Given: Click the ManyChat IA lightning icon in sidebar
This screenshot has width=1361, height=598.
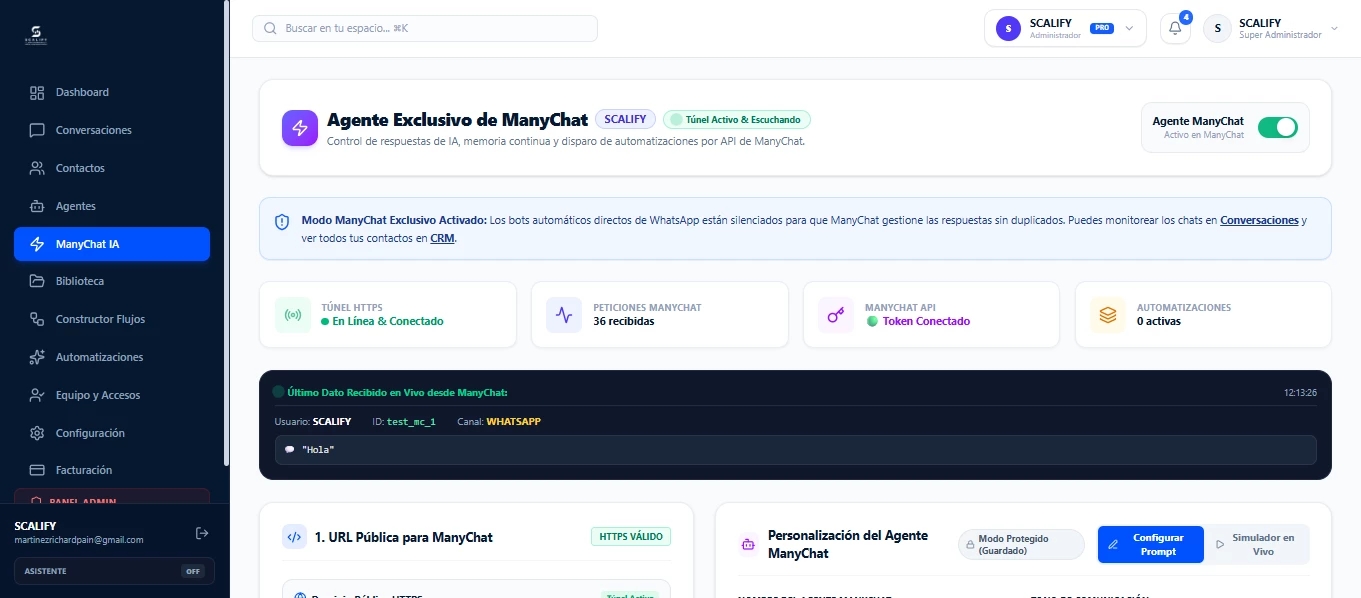Looking at the screenshot, I should coord(37,244).
